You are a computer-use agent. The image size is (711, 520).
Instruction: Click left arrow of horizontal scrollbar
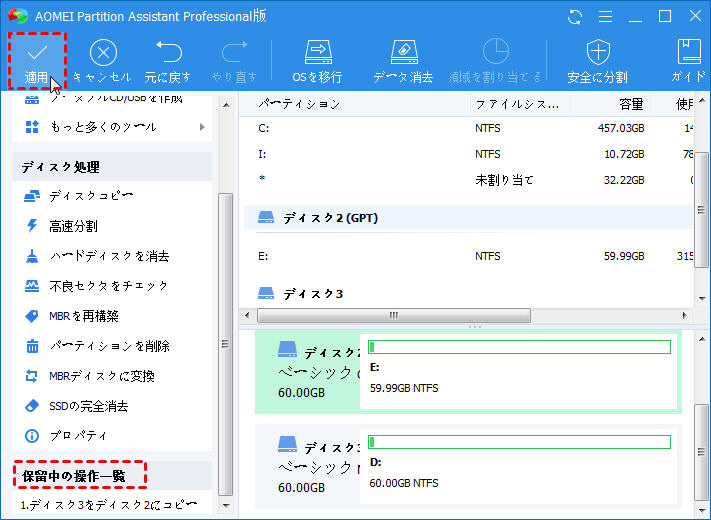click(x=247, y=315)
